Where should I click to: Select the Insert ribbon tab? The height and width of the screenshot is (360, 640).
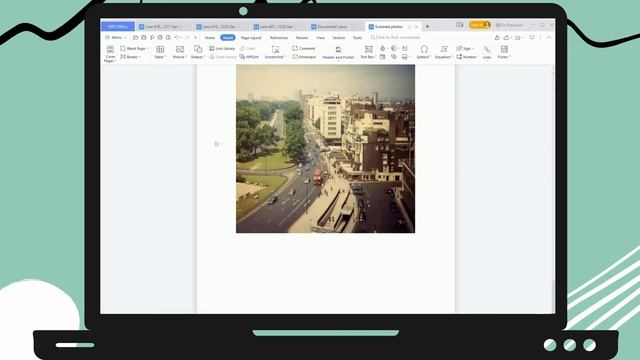pos(228,38)
